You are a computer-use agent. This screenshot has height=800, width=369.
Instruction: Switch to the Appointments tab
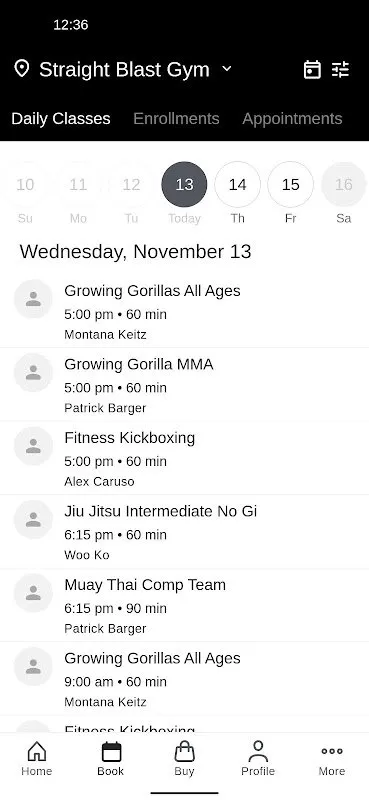tap(292, 118)
